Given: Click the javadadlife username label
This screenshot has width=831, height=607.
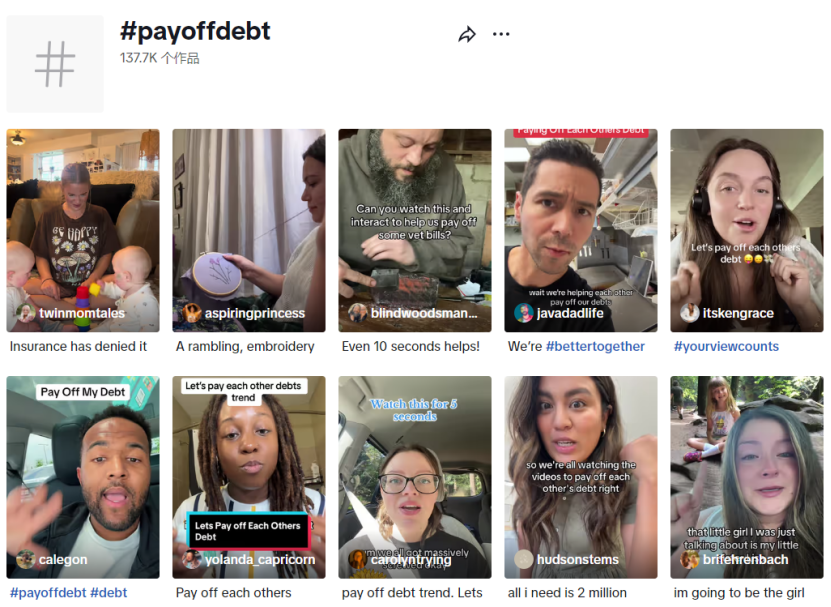Looking at the screenshot, I should tap(570, 313).
